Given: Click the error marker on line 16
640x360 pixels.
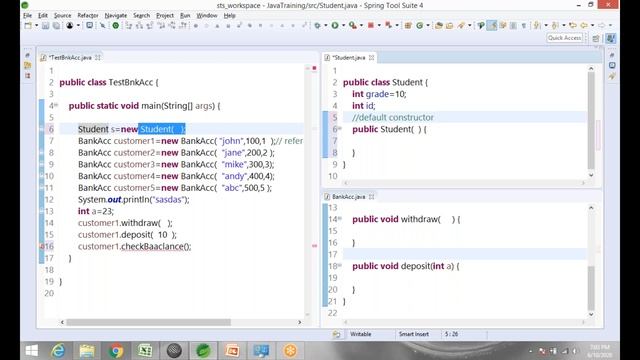Looking at the screenshot, I should coord(42,246).
